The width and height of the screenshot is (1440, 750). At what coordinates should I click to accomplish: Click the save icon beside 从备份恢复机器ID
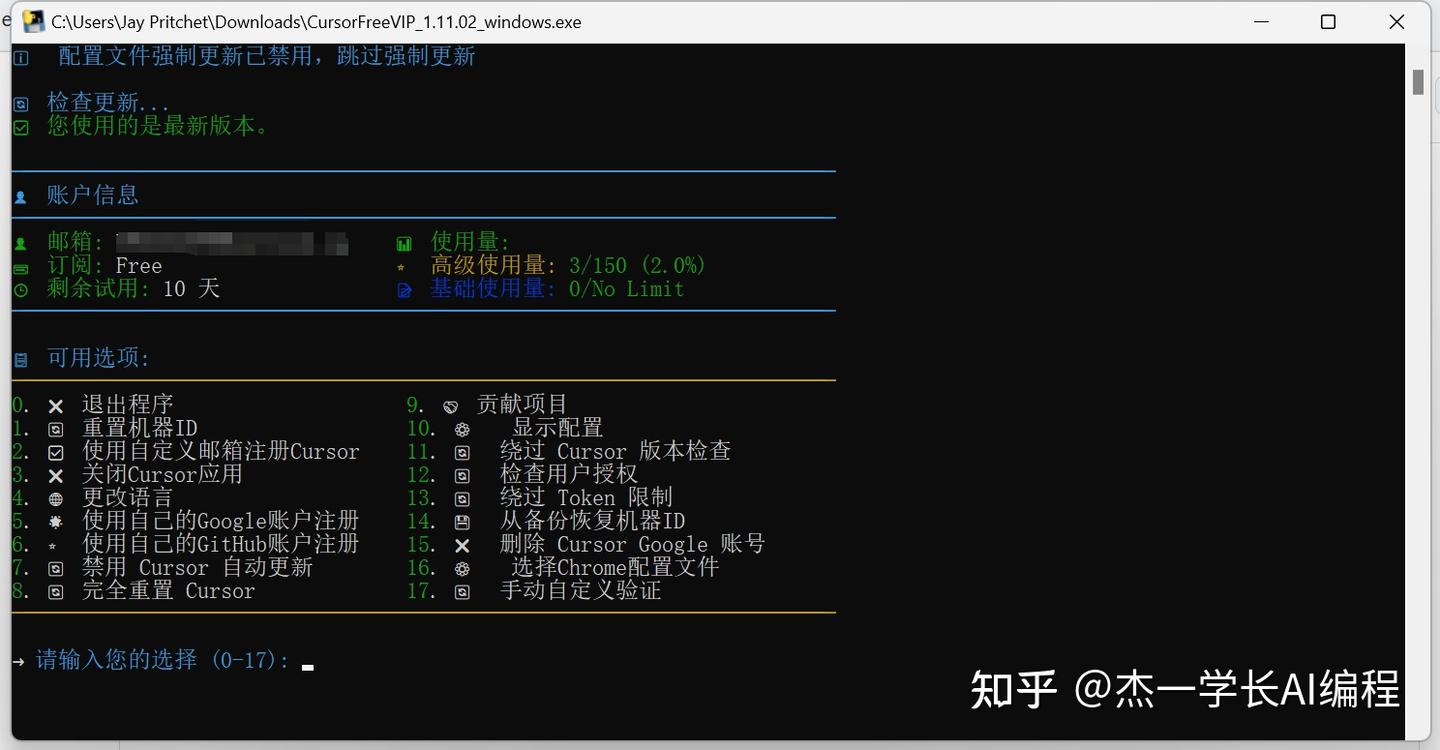click(462, 520)
